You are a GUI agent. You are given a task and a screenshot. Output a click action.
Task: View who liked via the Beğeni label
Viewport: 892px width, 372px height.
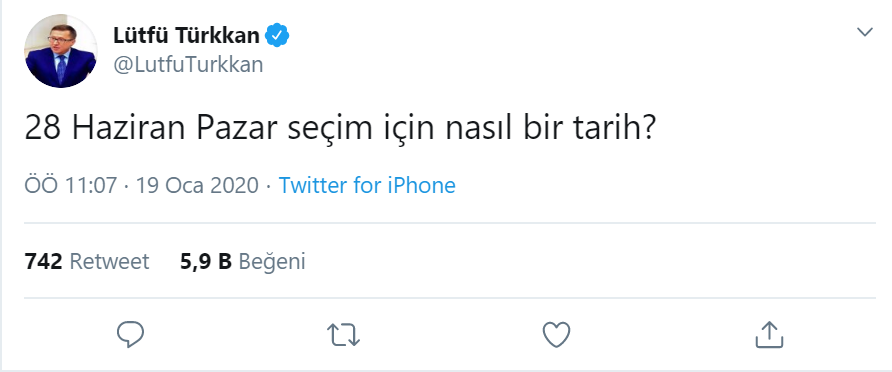tap(272, 262)
